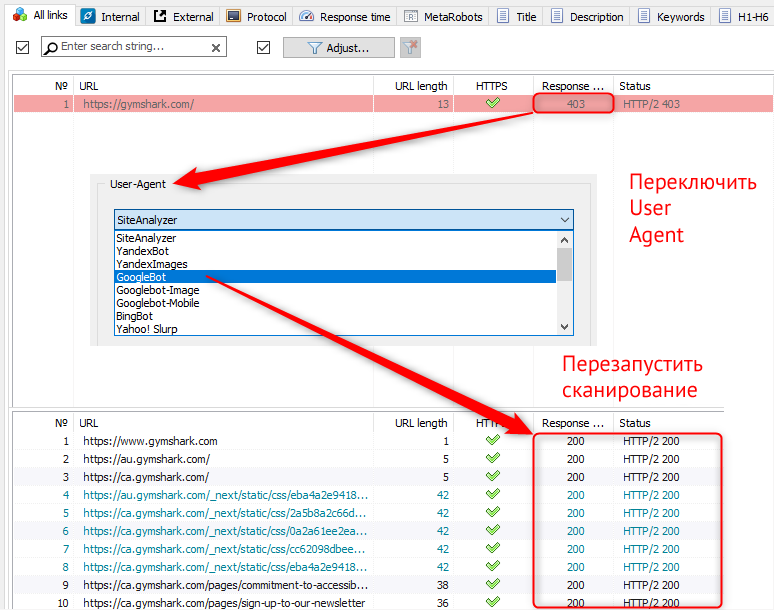Click the Keywords tab document icon
The image size is (774, 610).
(644, 16)
